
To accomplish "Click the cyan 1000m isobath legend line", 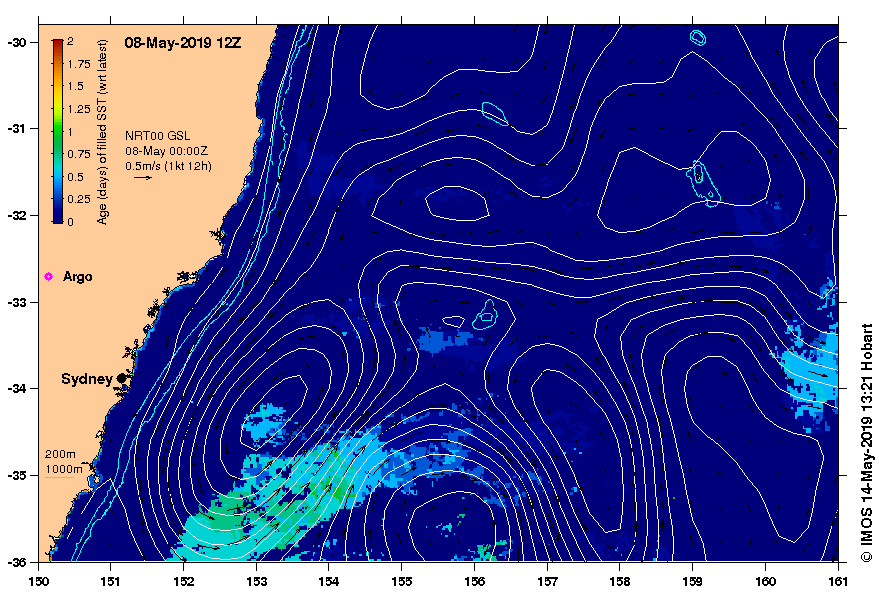I will 59,478.
